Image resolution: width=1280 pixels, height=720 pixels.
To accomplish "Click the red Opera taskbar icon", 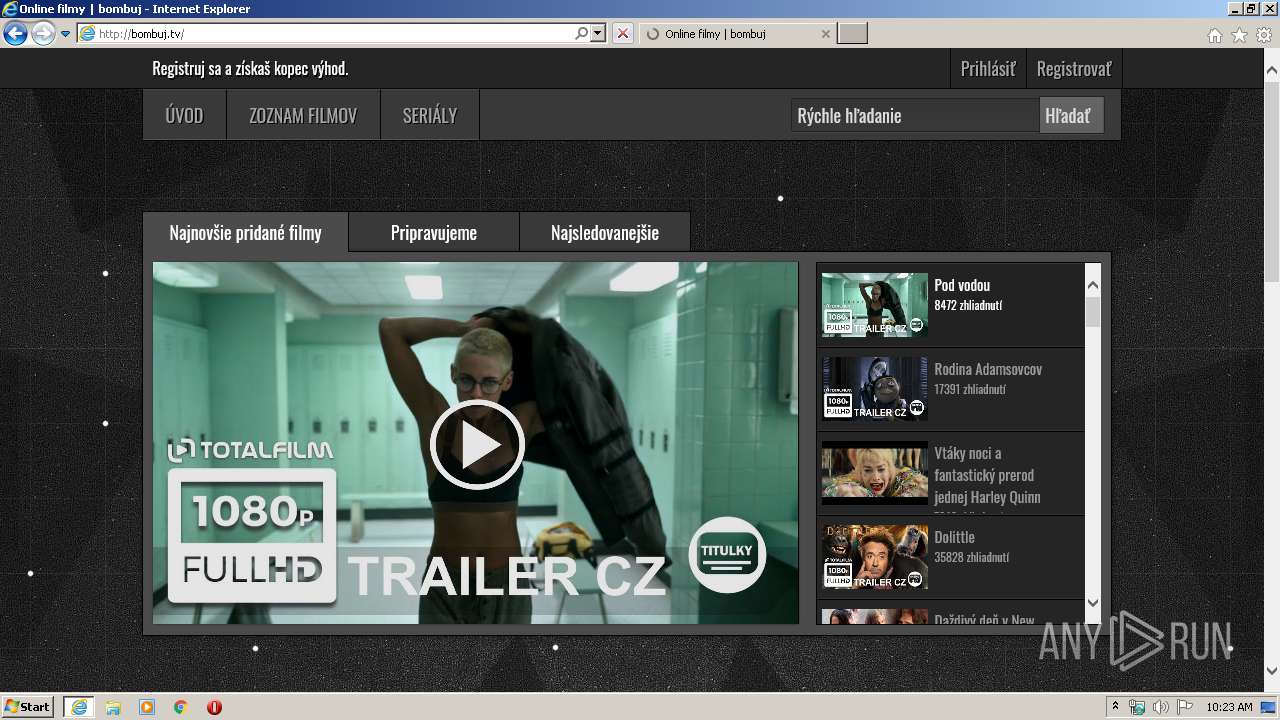I will tap(214, 707).
